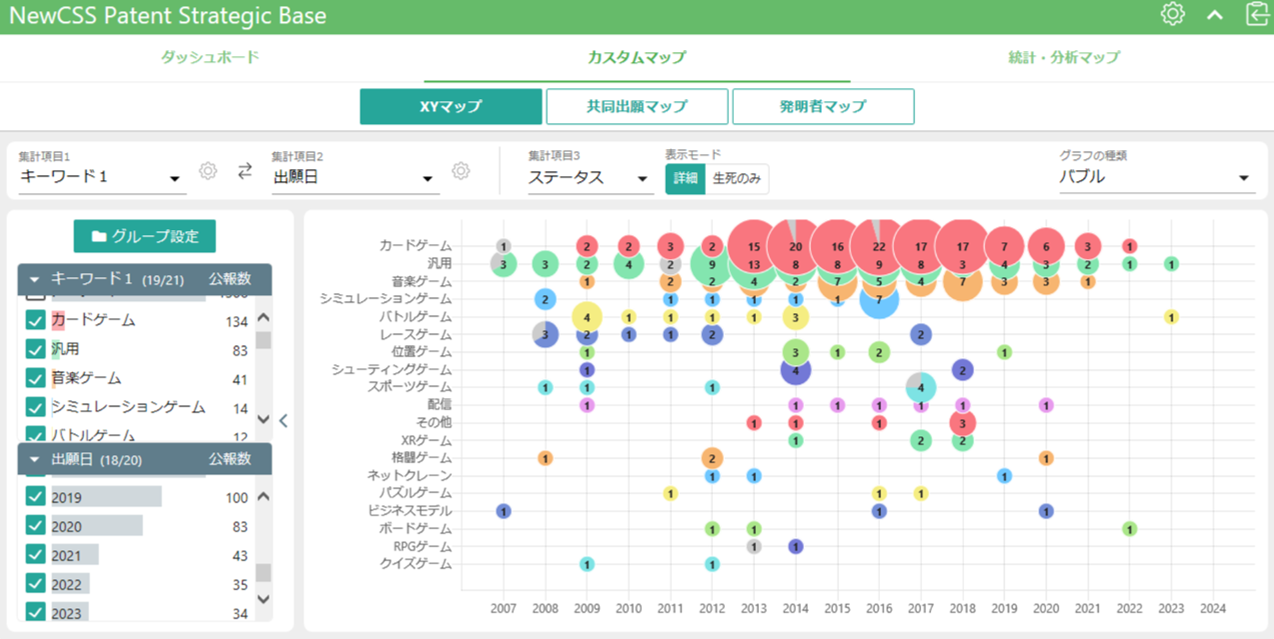The image size is (1274, 639).
Task: Toggle シミュレーションゲーム checkbox
Action: click(x=35, y=407)
